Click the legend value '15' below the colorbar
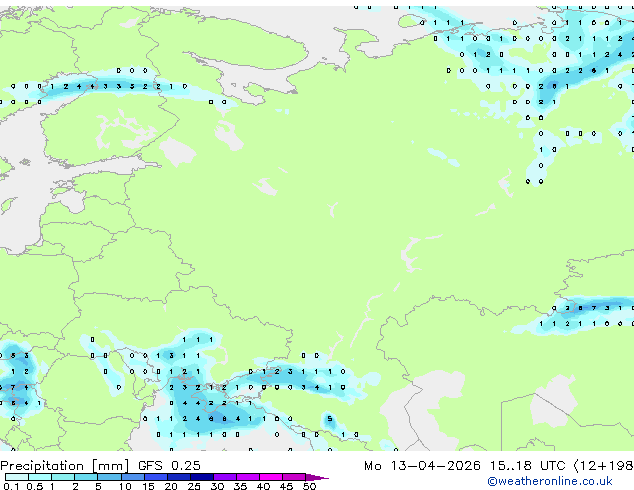Screen dimensions: 634x490 [x=148, y=486]
